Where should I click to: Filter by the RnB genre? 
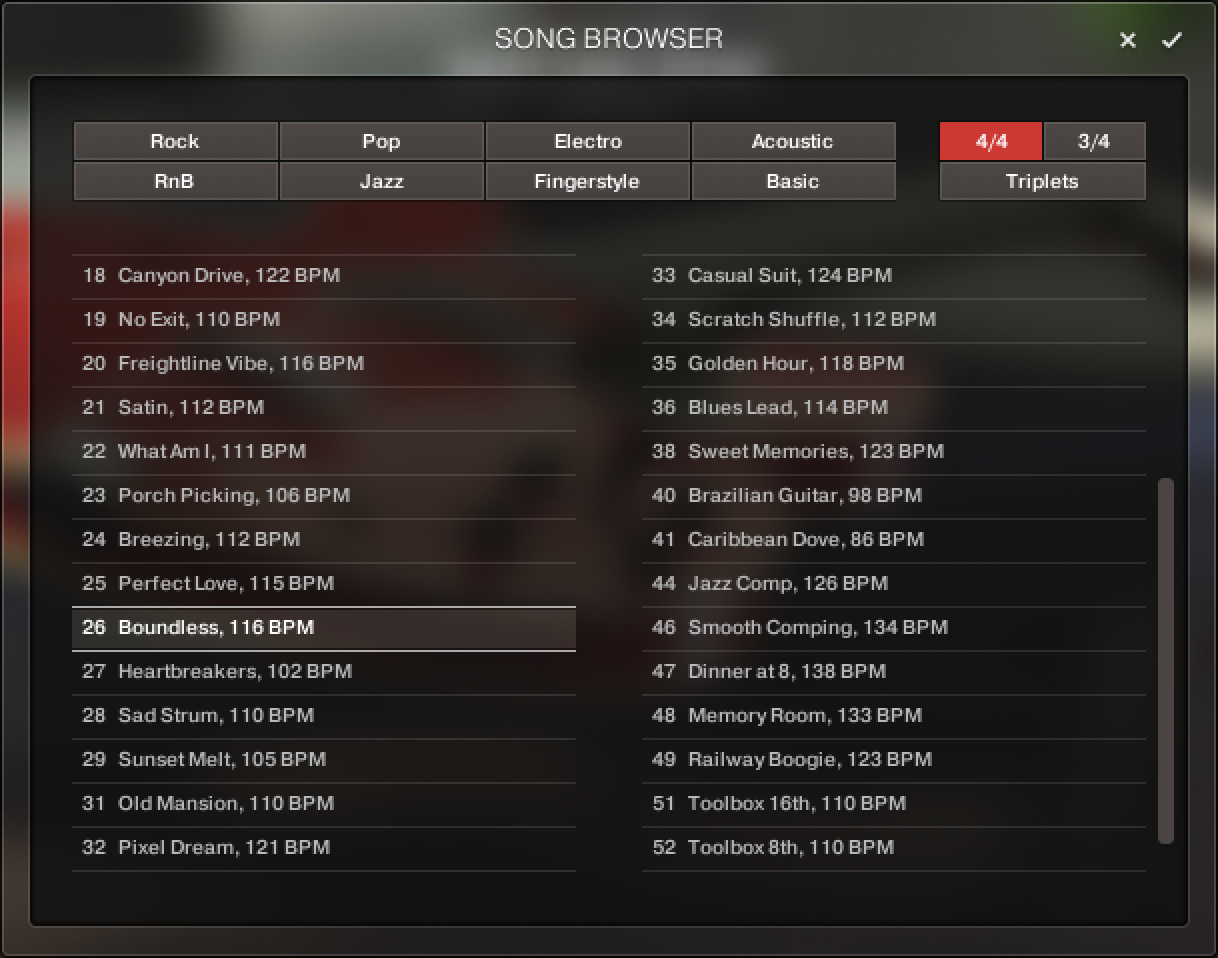(174, 181)
